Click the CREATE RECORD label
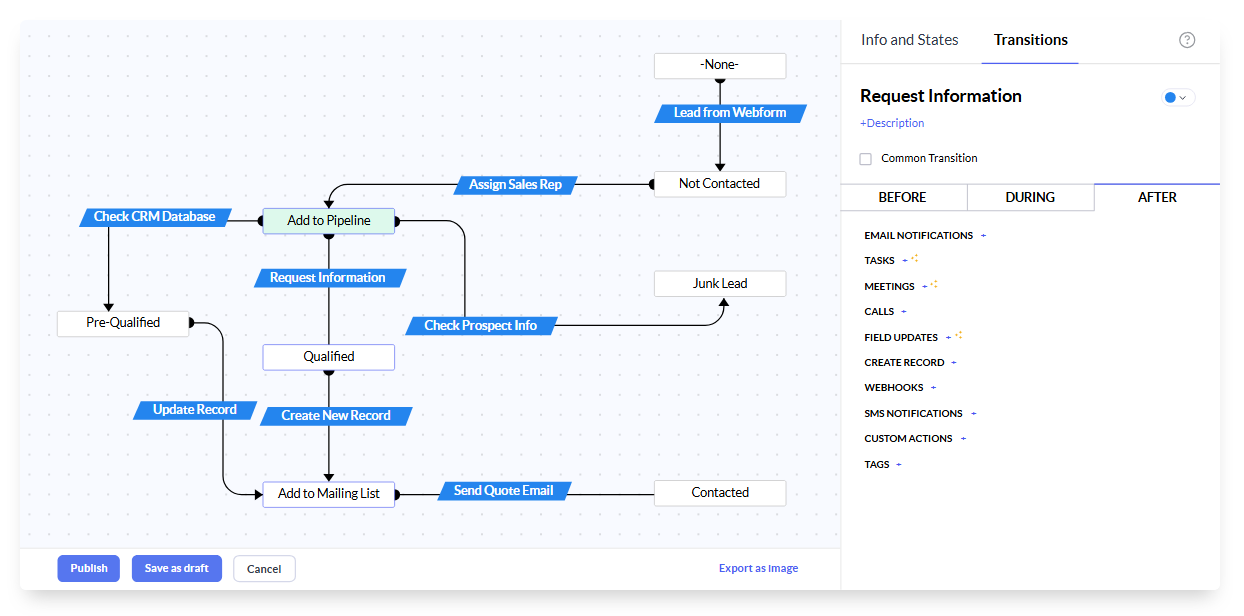This screenshot has width=1244, height=616. 905,363
